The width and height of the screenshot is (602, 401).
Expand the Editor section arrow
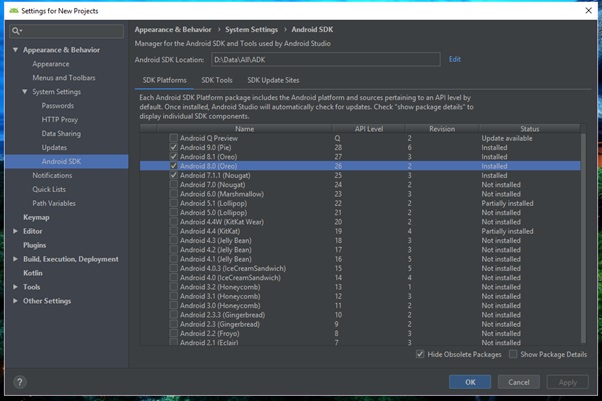15,231
